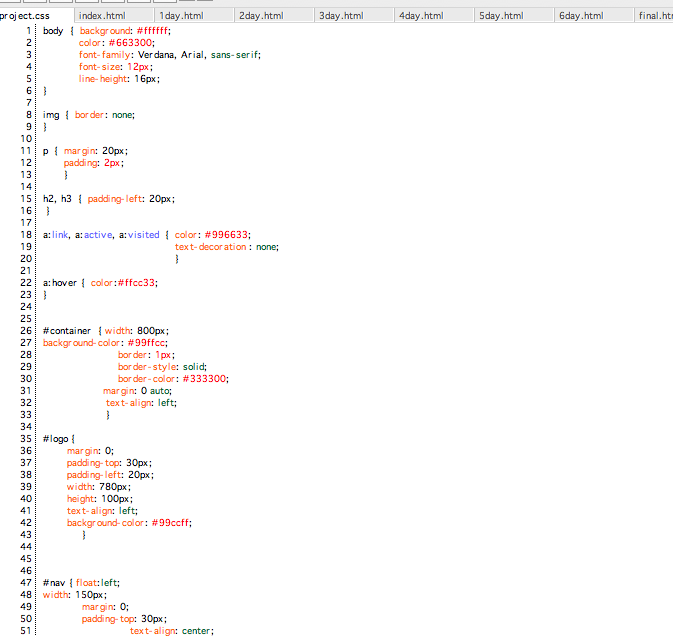This screenshot has height=636, width=673.
Task: Select the 3day.html tab
Action: (x=354, y=16)
